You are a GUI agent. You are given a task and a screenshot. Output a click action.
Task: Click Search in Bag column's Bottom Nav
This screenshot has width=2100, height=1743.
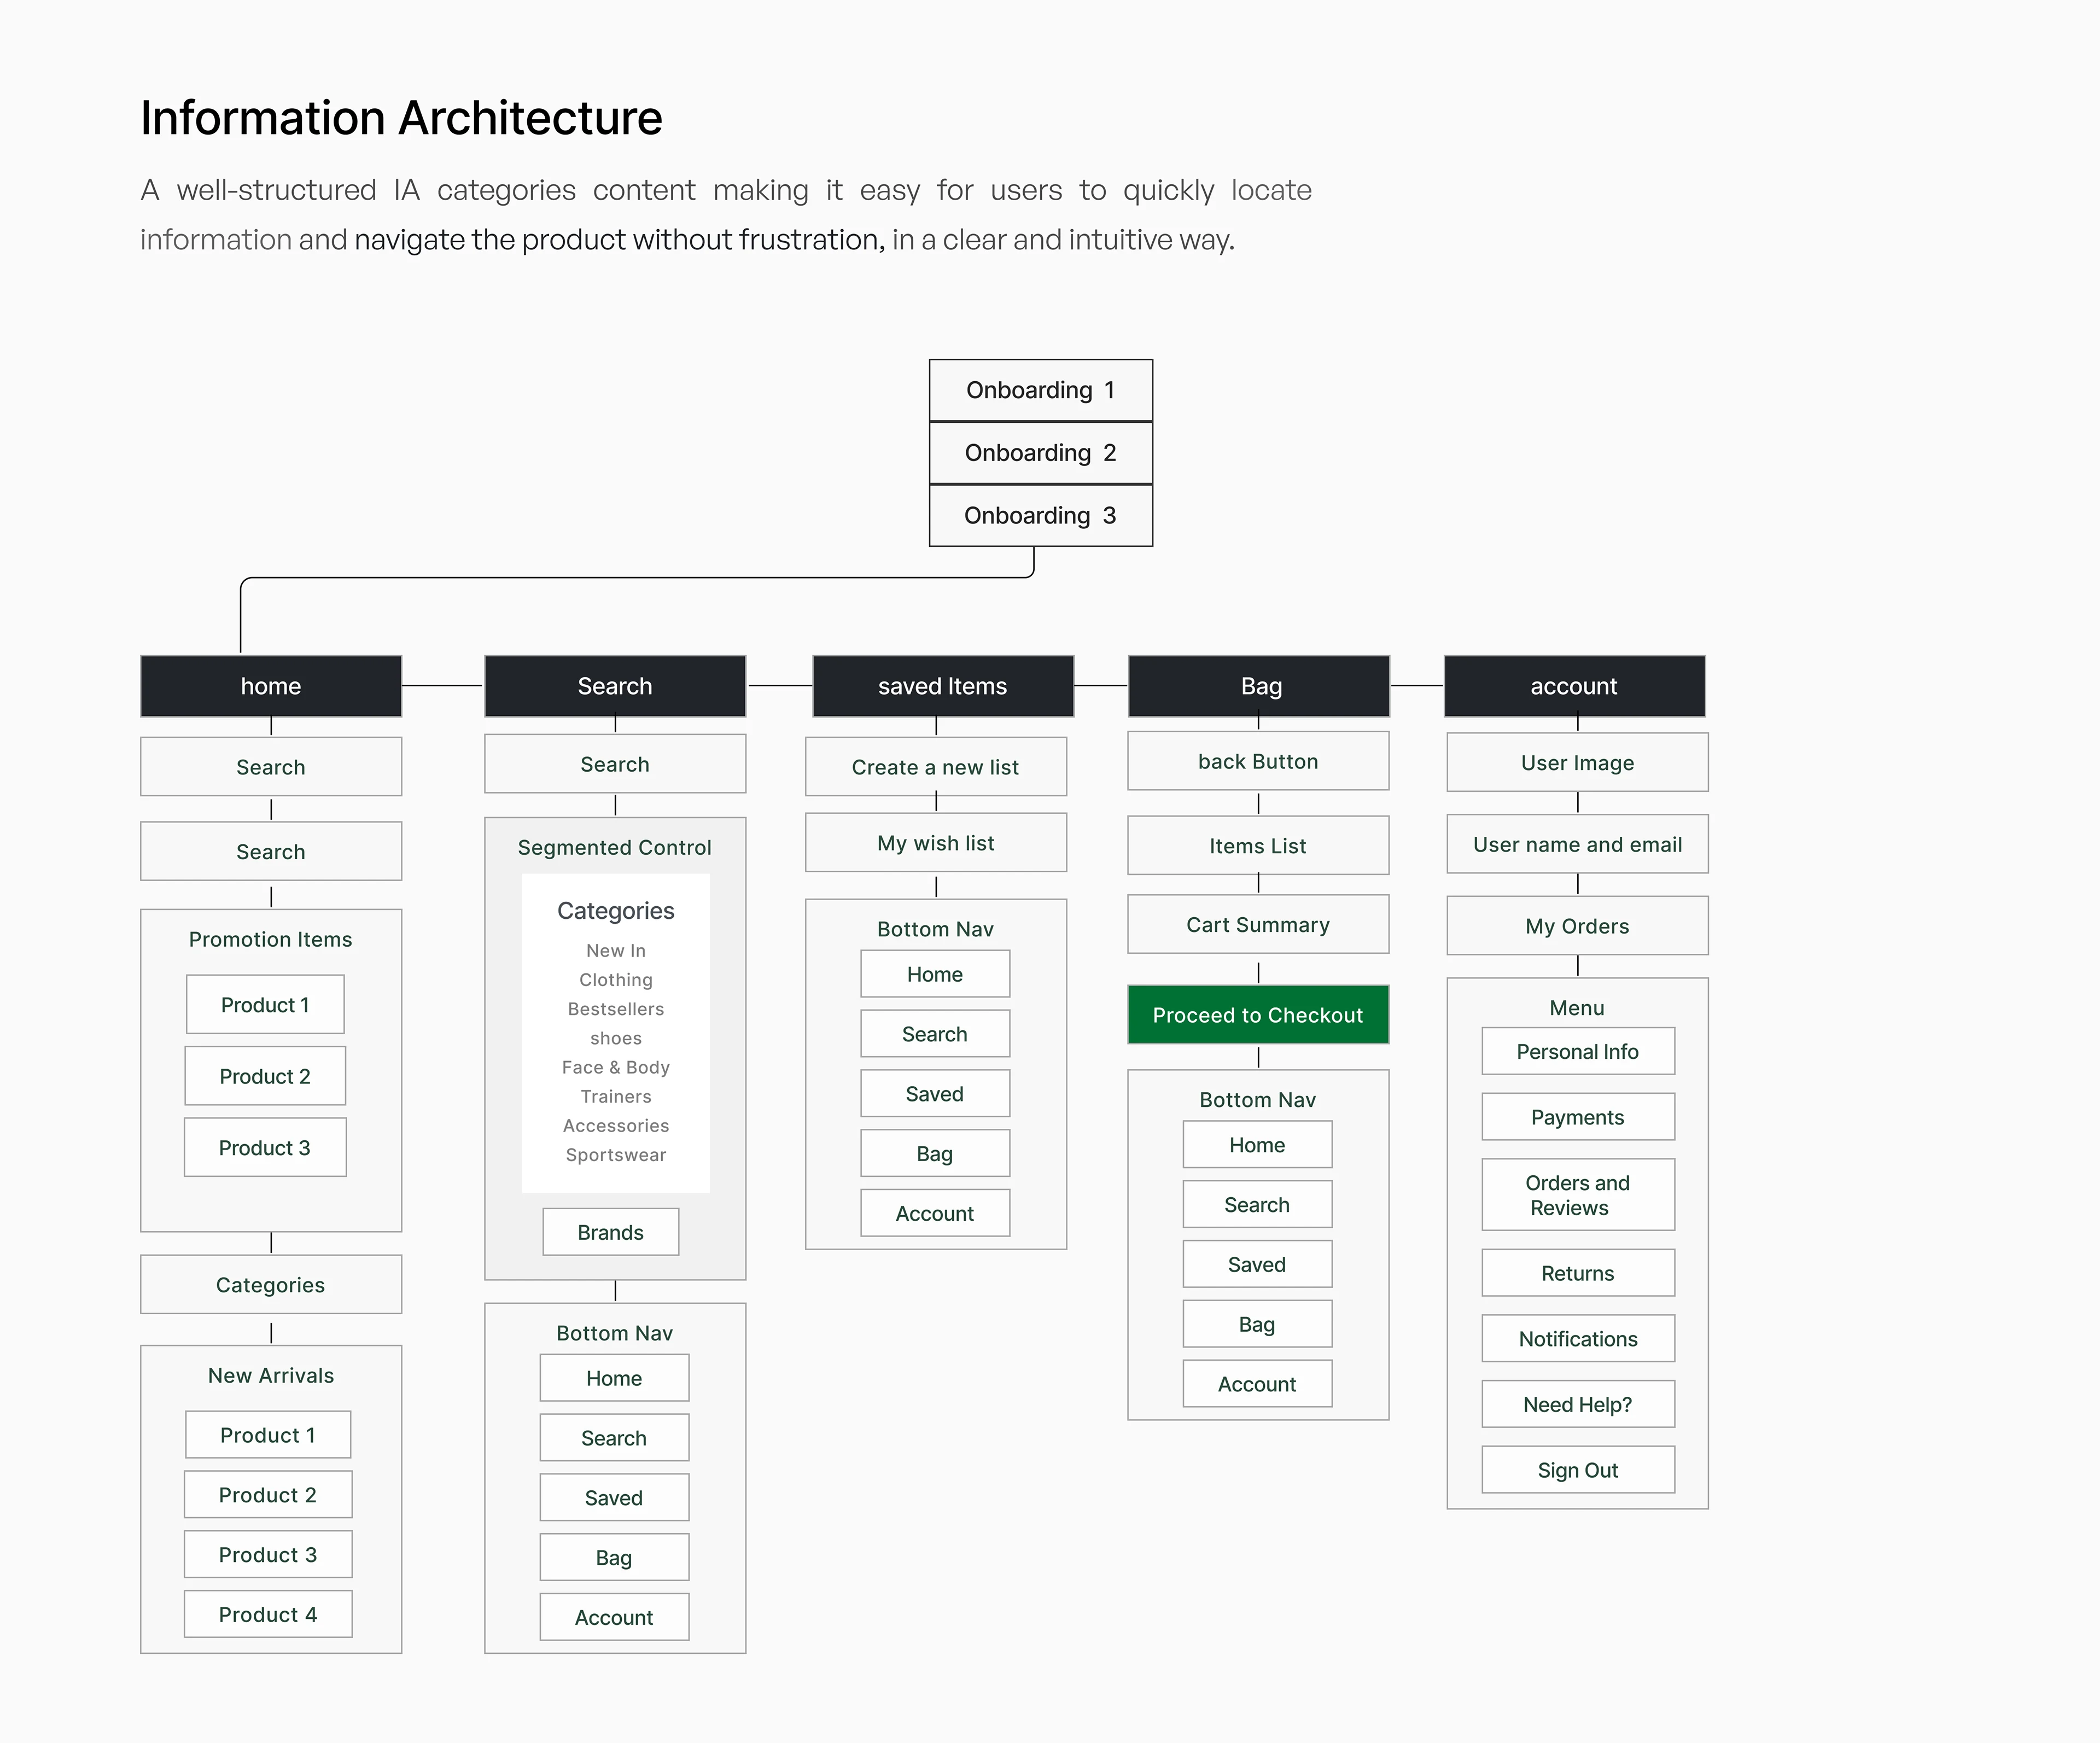click(x=1257, y=1204)
